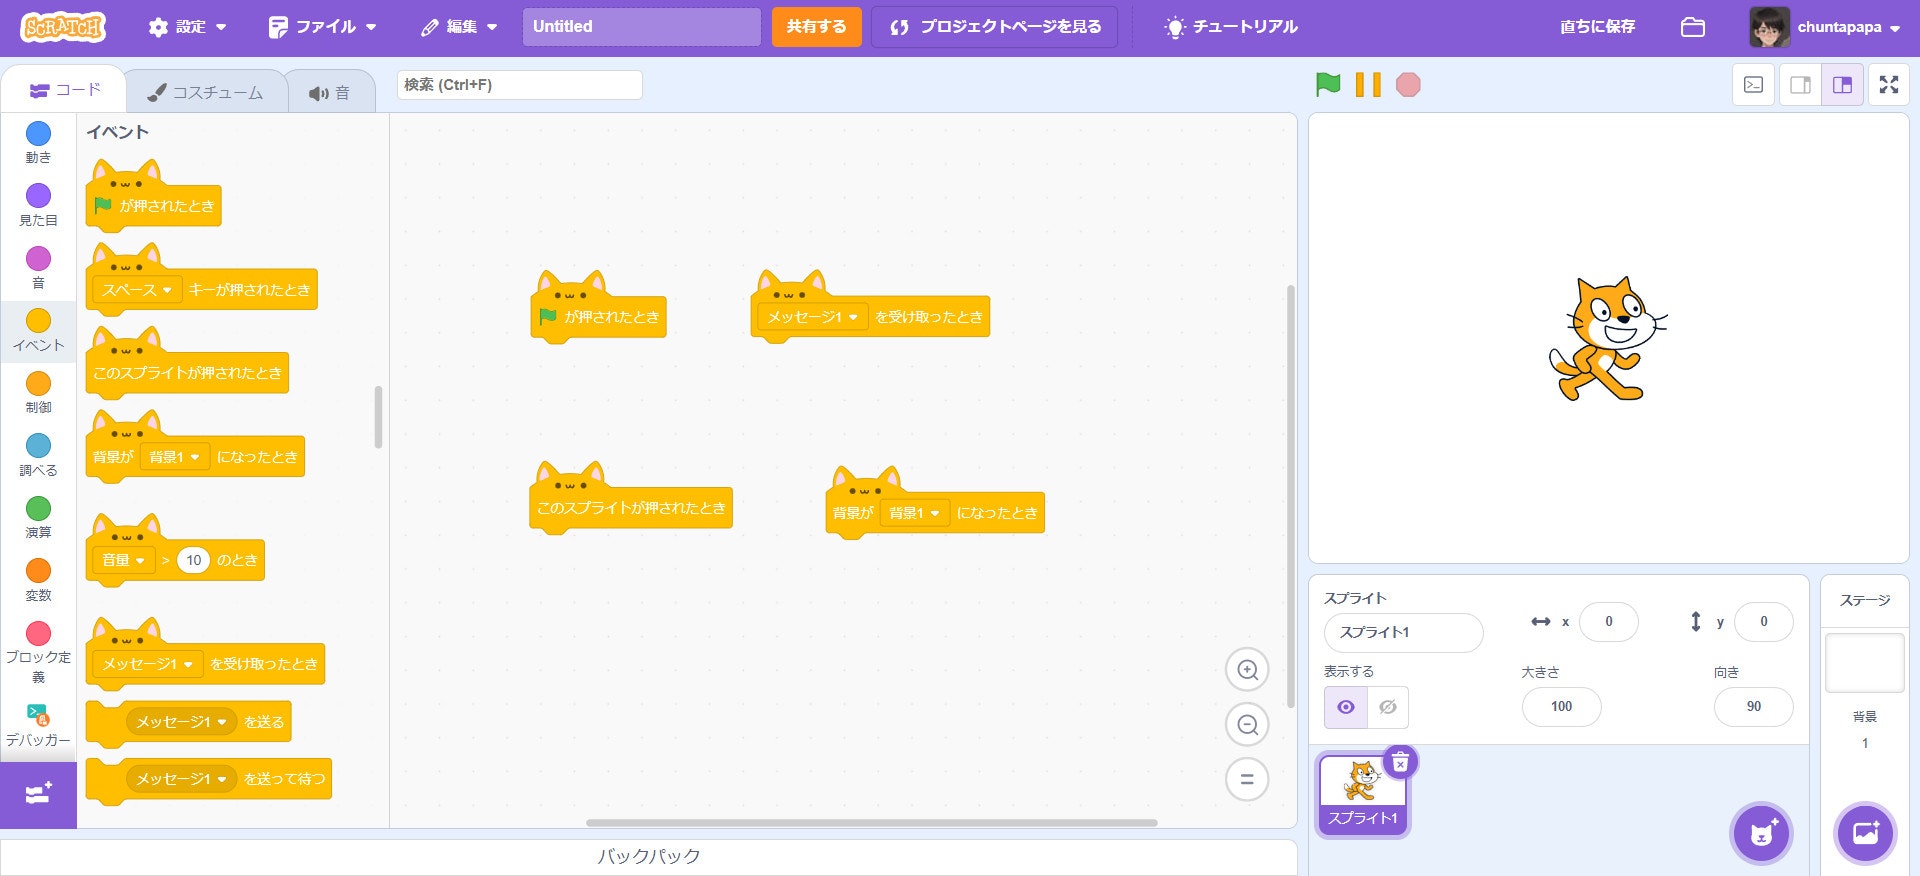1920x876 pixels.
Task: Open メッセージ1 dropdown in を送って待つ block
Action: 181,779
